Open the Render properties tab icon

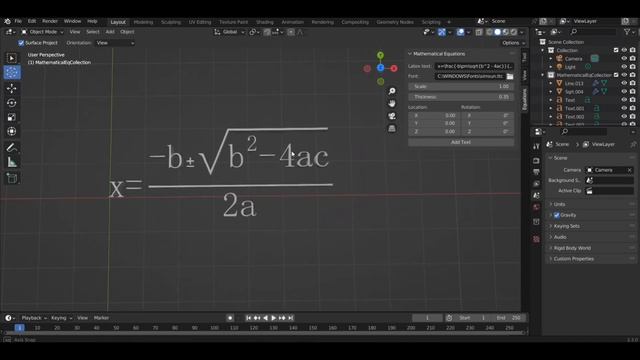(x=536, y=161)
